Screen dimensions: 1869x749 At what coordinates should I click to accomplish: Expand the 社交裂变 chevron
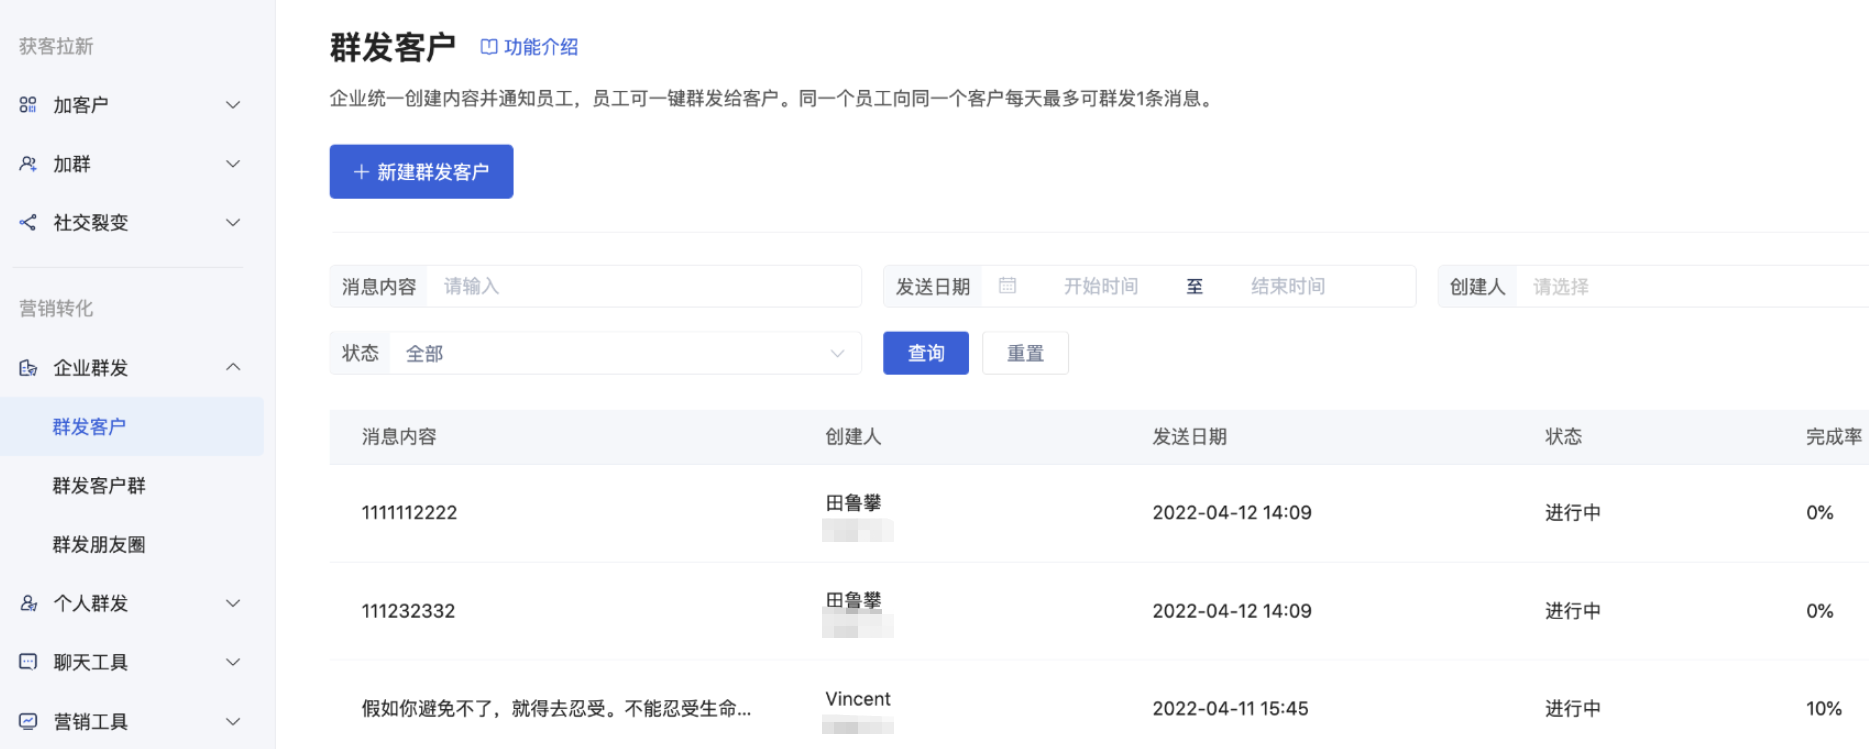[233, 223]
